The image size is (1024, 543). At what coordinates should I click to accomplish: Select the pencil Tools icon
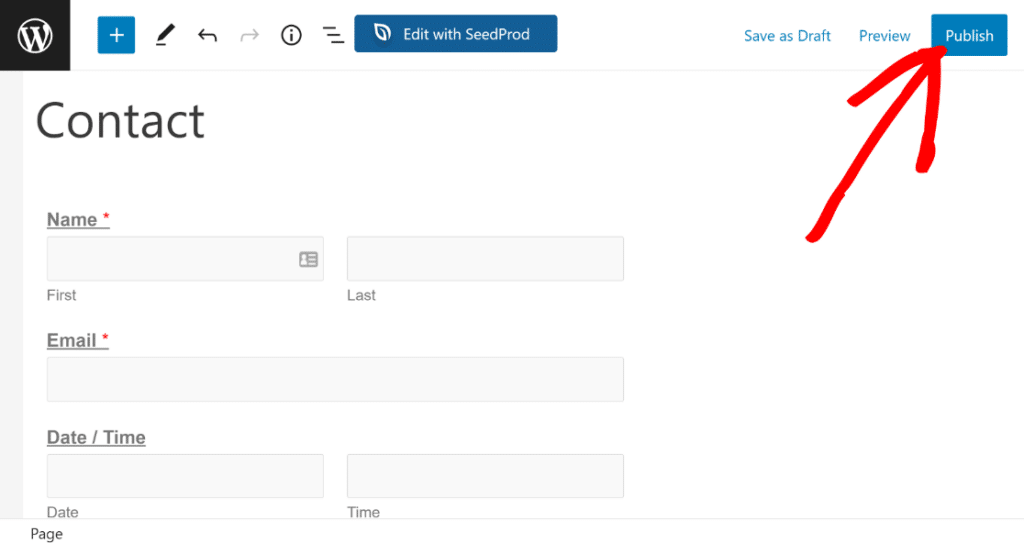[165, 35]
